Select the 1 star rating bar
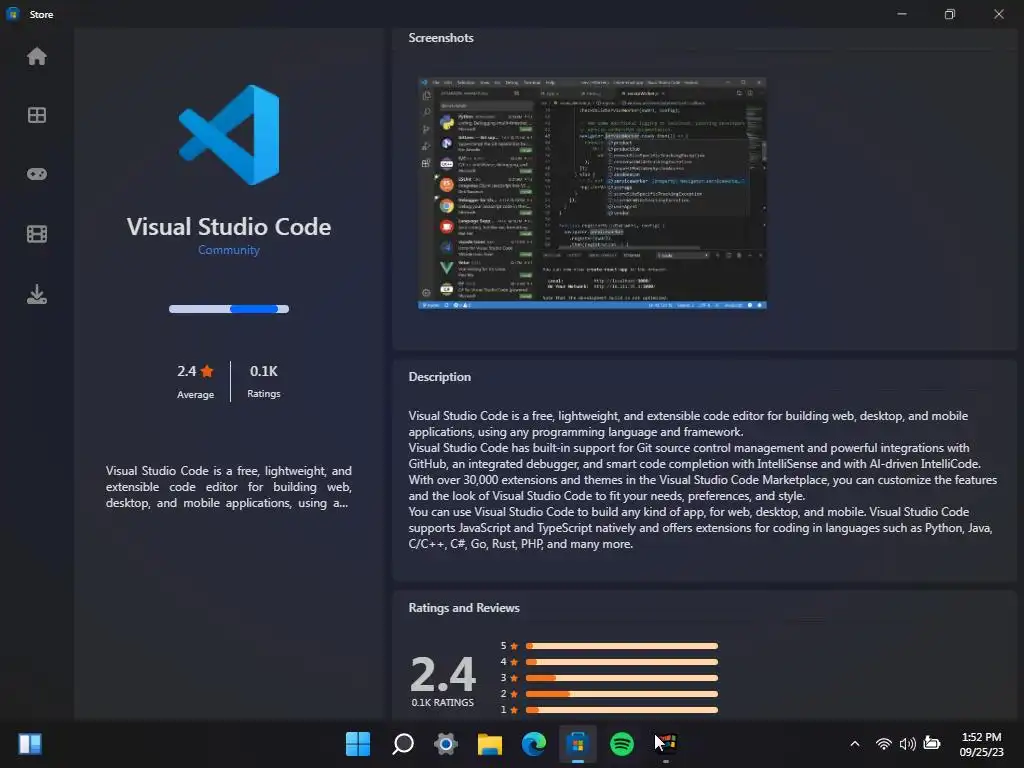The height and width of the screenshot is (768, 1024). tap(622, 710)
